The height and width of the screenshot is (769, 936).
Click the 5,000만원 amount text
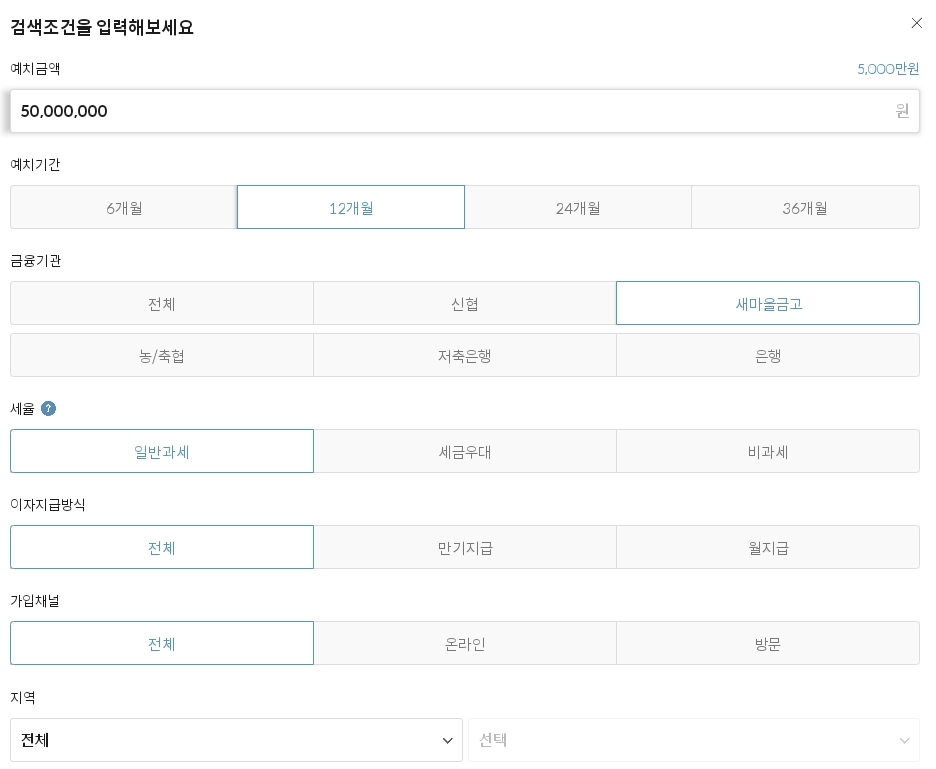click(888, 69)
